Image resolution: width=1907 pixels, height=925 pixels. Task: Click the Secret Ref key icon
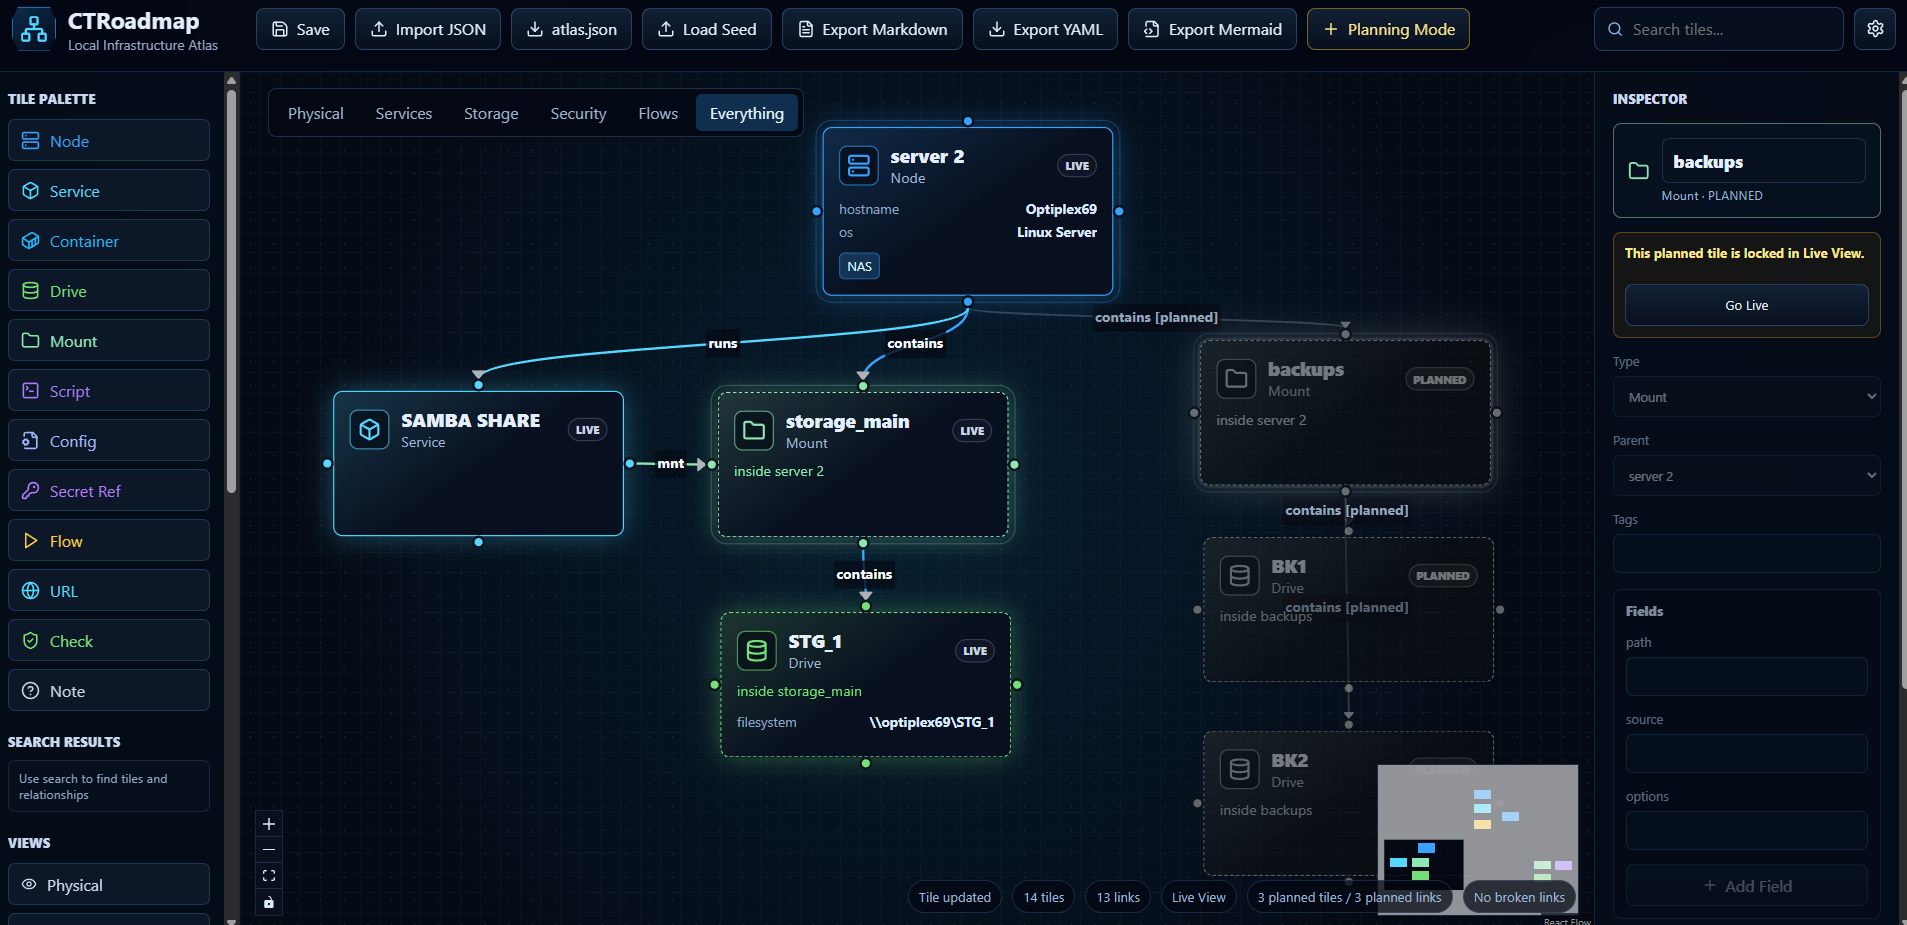[x=31, y=491]
